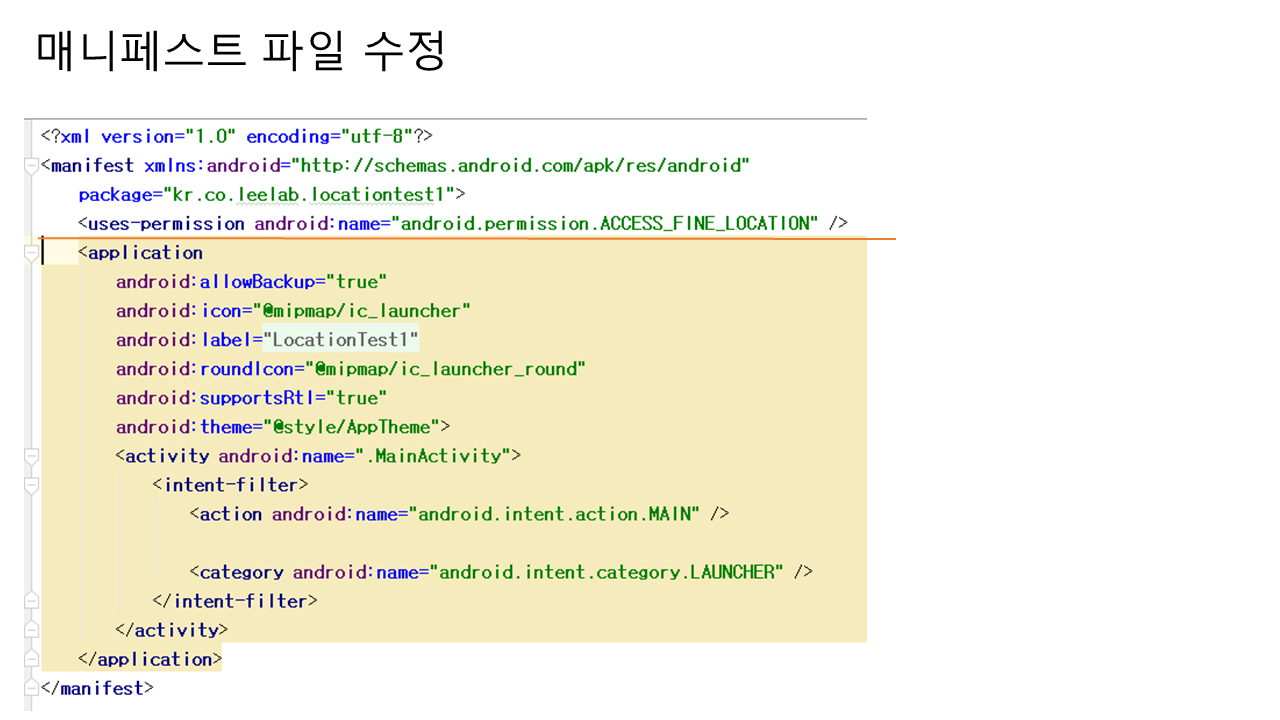Image resolution: width=1280 pixels, height=720 pixels.
Task: Click fold marker beside closing intent-filter tag
Action: tap(31, 601)
